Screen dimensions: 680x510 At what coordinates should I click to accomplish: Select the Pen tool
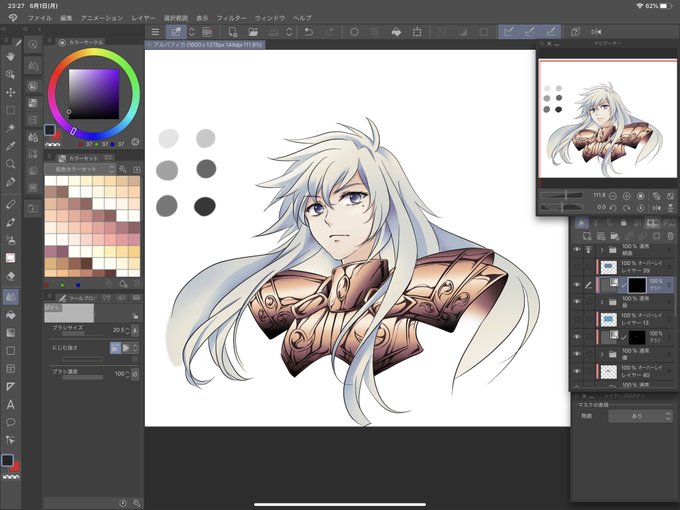(10, 182)
